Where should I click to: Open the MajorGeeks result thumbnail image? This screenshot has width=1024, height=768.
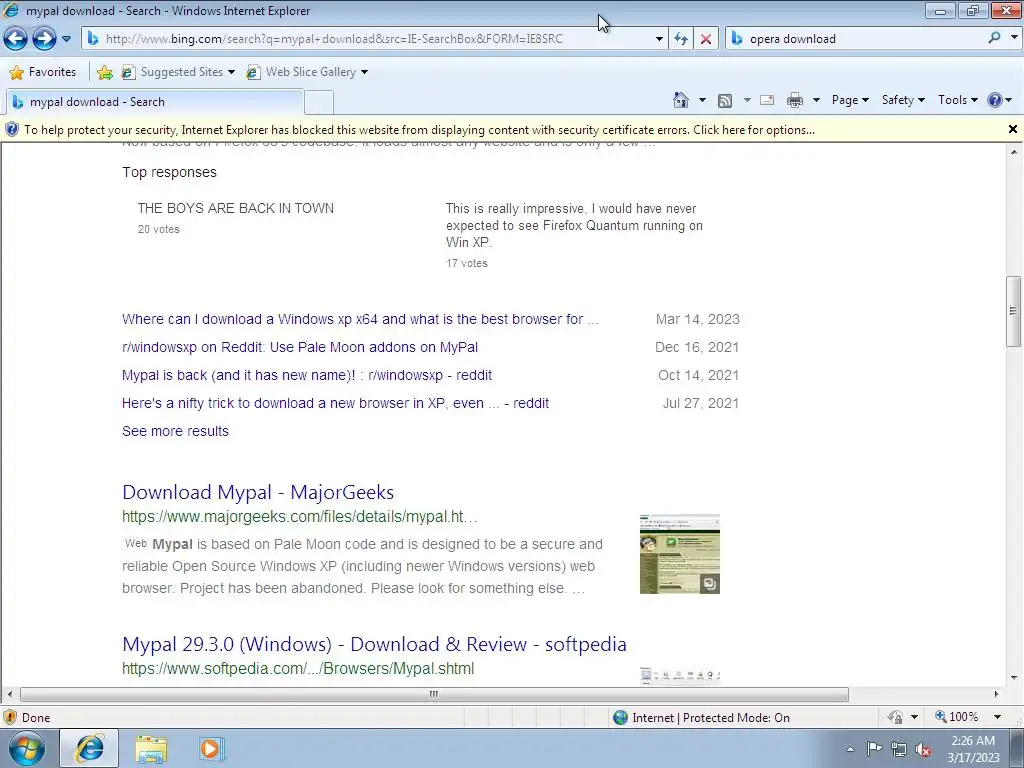tap(680, 554)
